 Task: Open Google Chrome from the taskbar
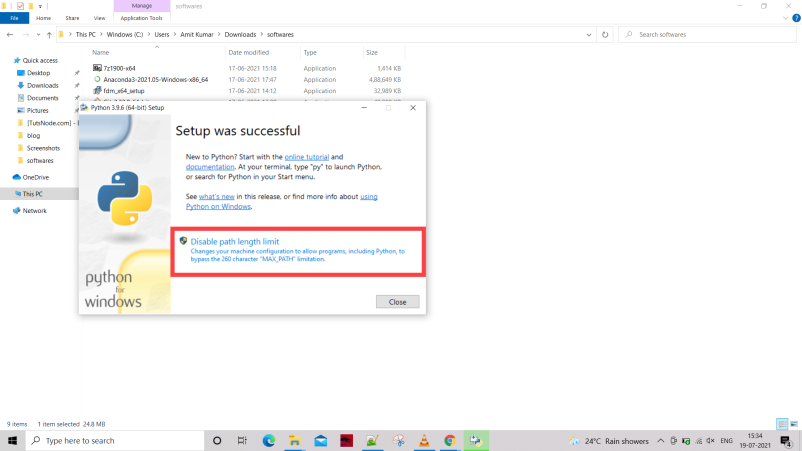point(450,441)
